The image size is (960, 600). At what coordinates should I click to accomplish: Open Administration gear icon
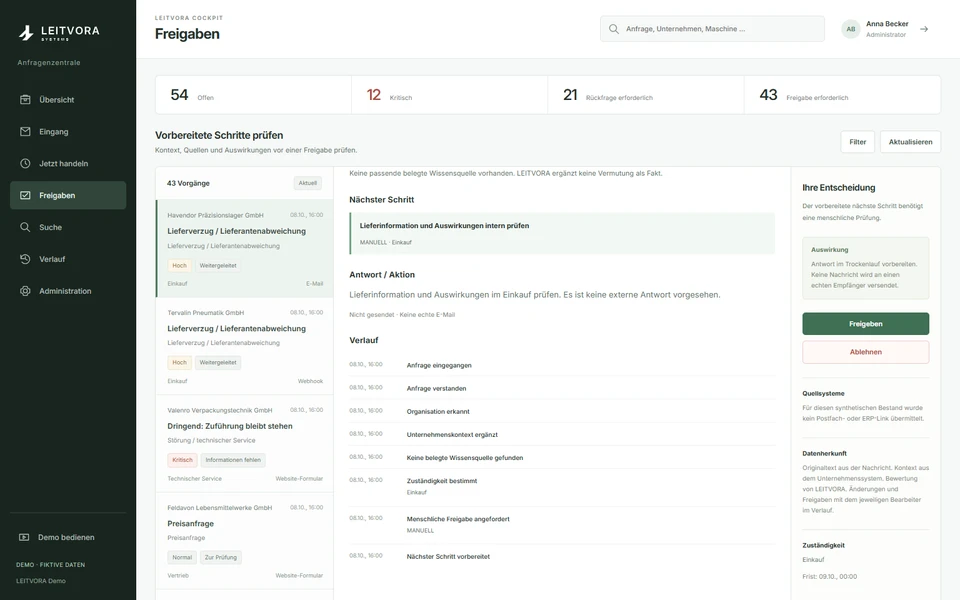[x=25, y=291]
